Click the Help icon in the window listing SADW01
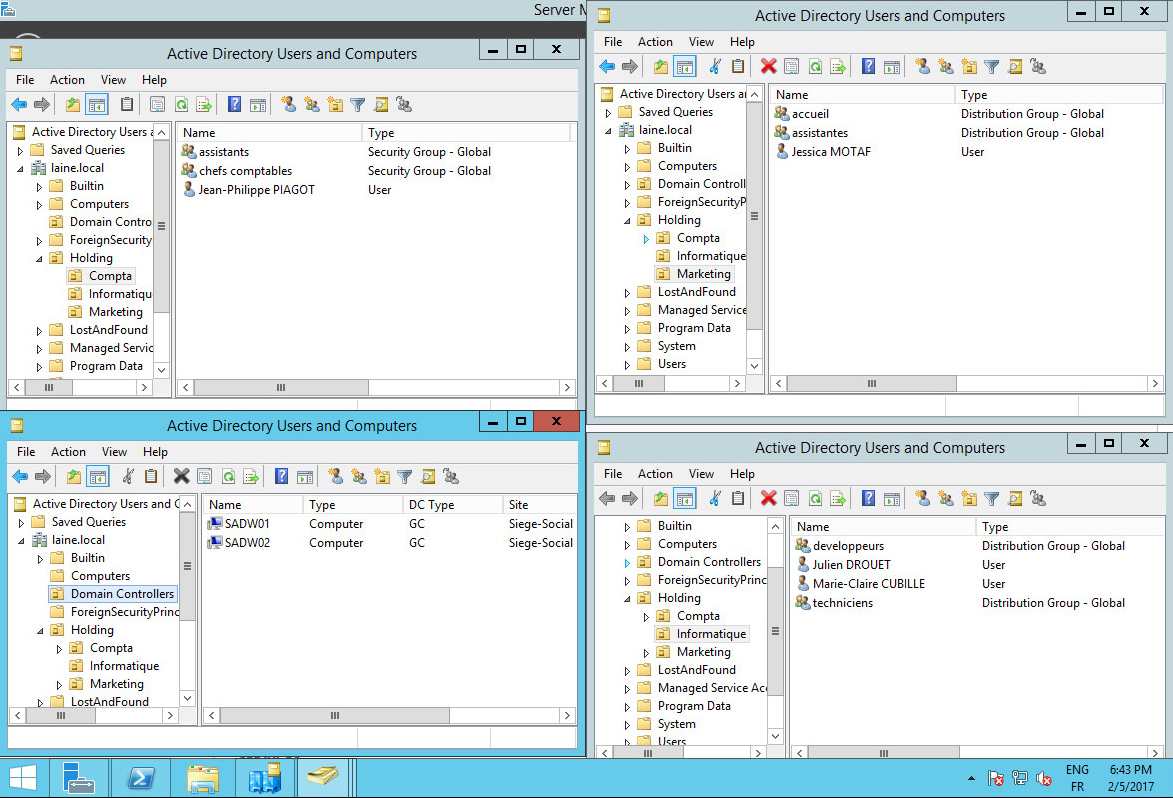Screen dimensions: 1173x798 point(281,476)
